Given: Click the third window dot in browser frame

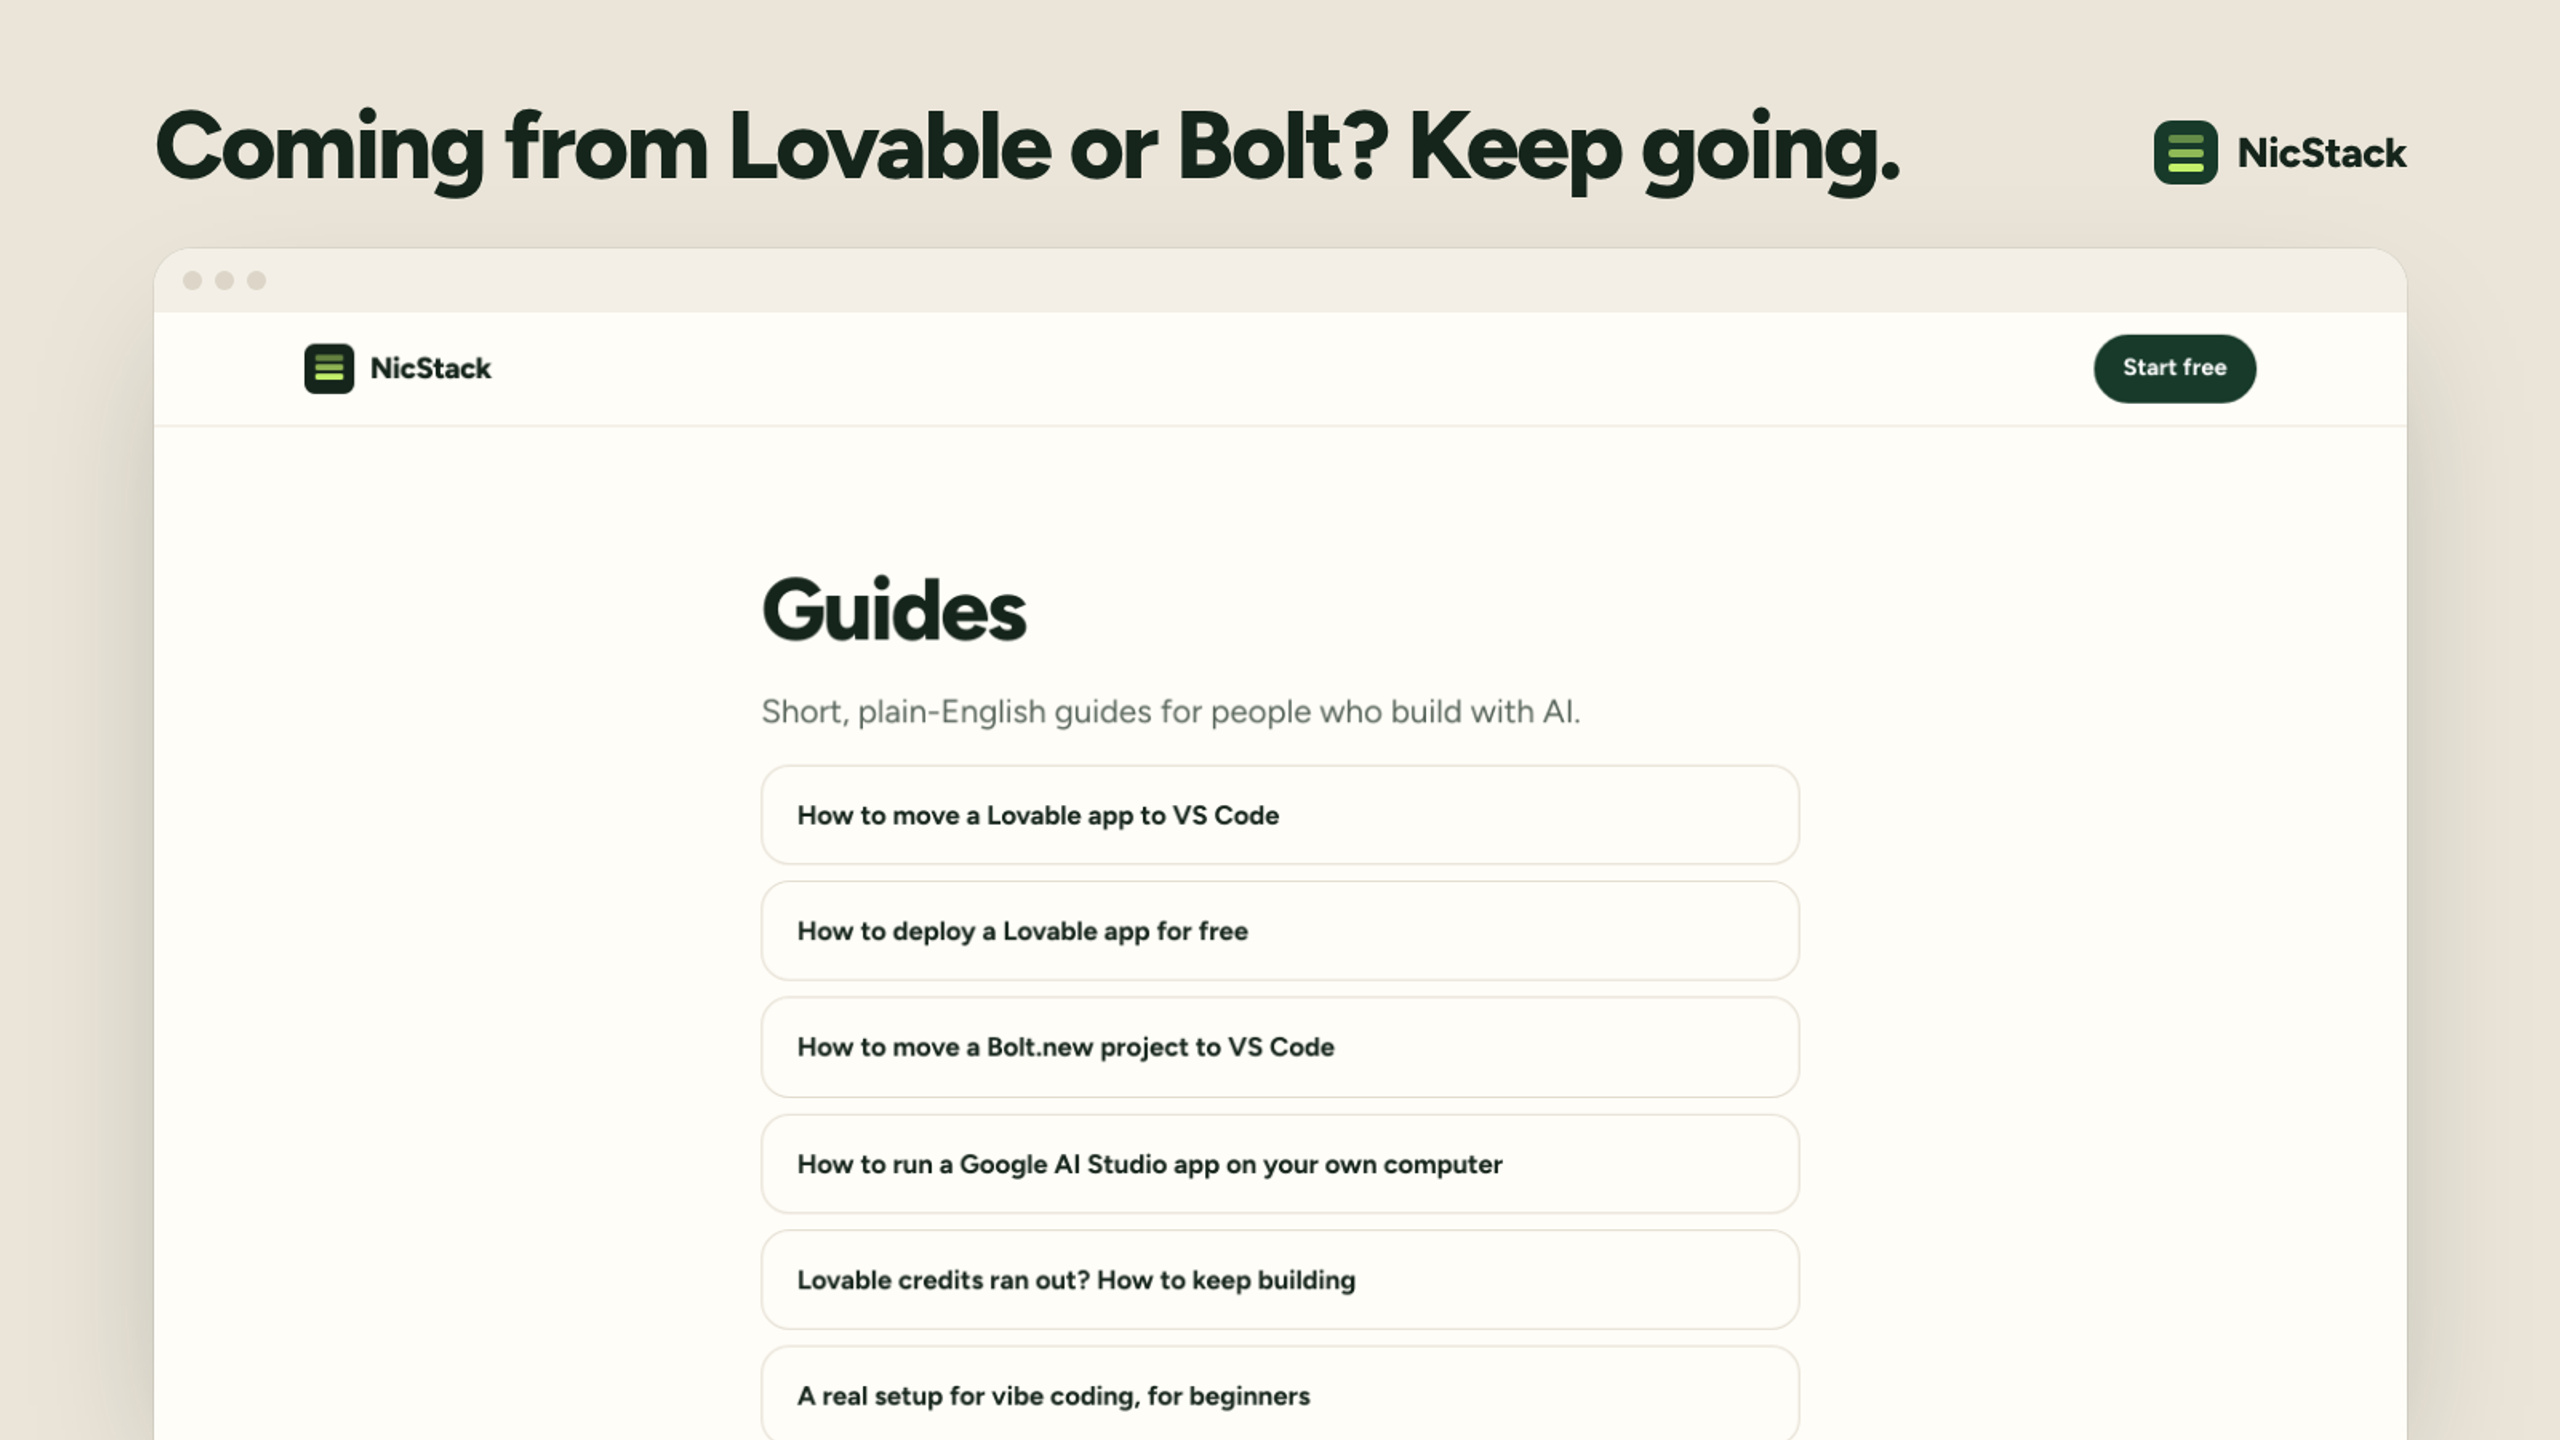Looking at the screenshot, I should 256,281.
